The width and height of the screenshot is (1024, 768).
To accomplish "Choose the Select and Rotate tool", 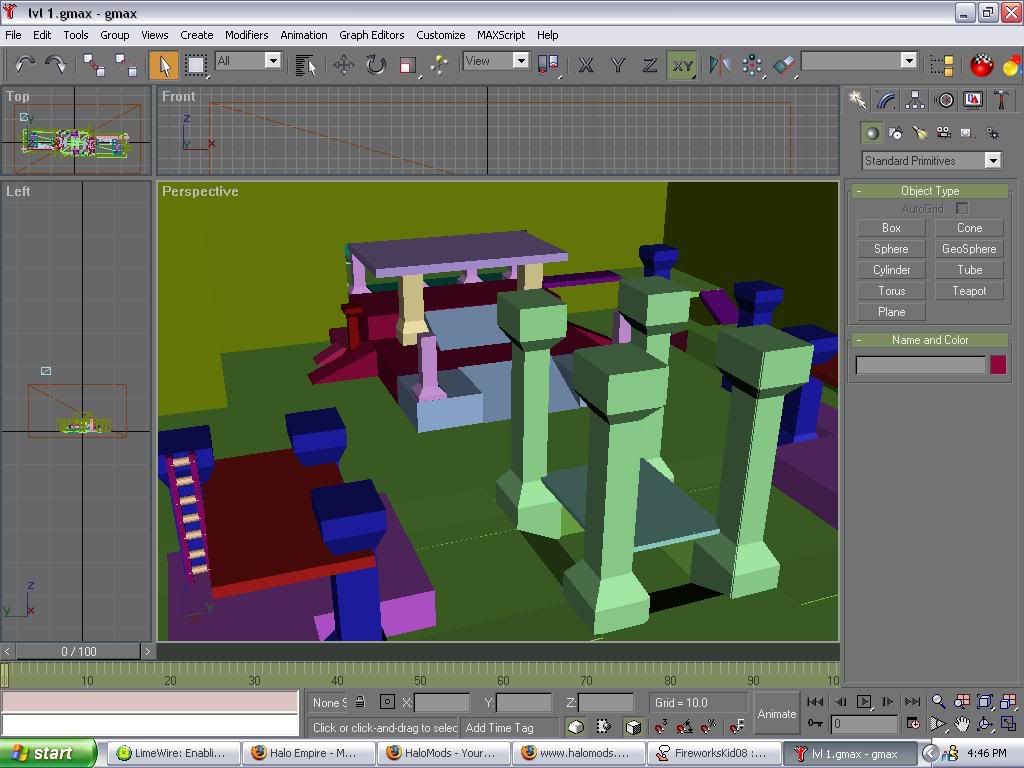I will point(376,65).
